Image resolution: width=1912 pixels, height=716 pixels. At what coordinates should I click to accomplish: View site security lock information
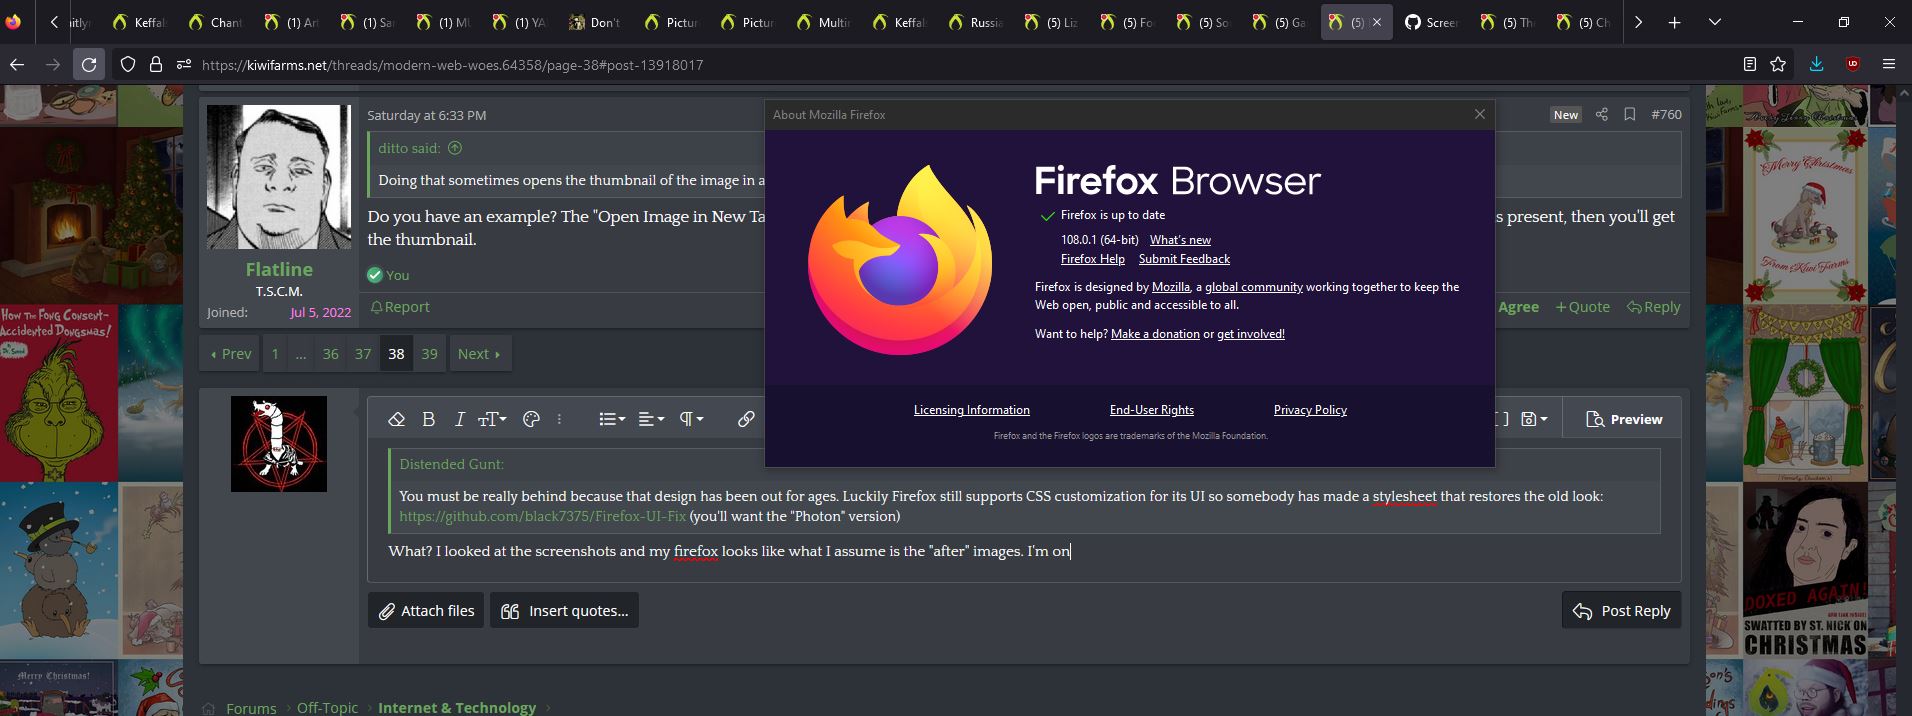coord(155,65)
